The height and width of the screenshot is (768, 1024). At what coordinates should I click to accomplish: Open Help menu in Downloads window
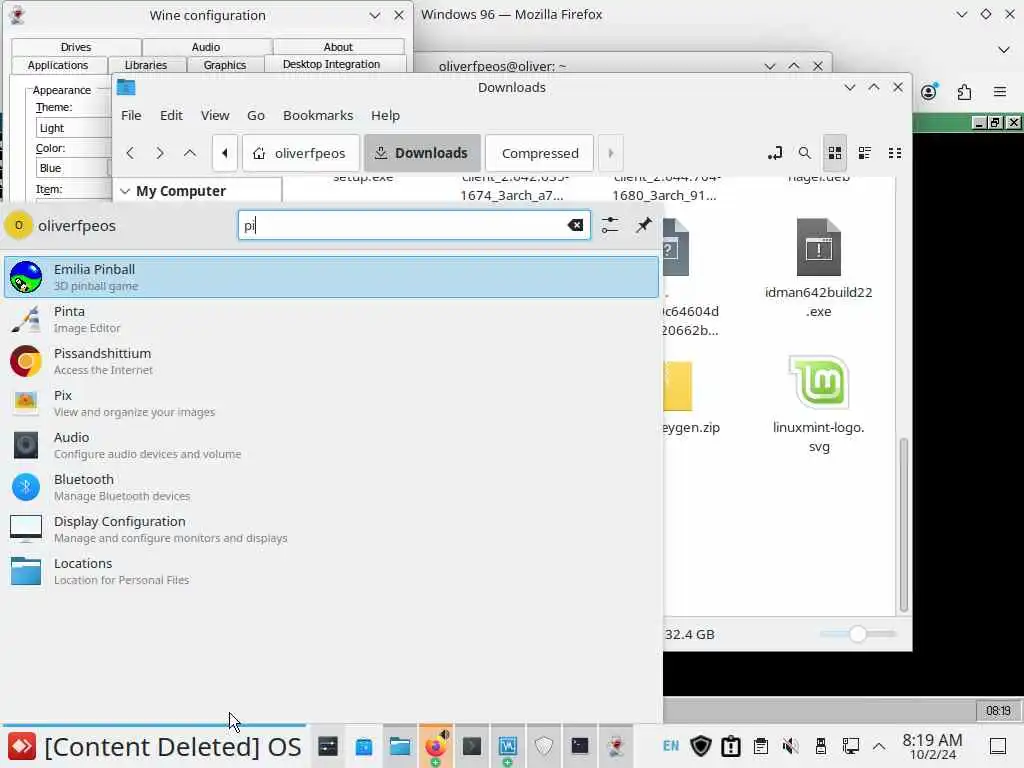point(385,115)
